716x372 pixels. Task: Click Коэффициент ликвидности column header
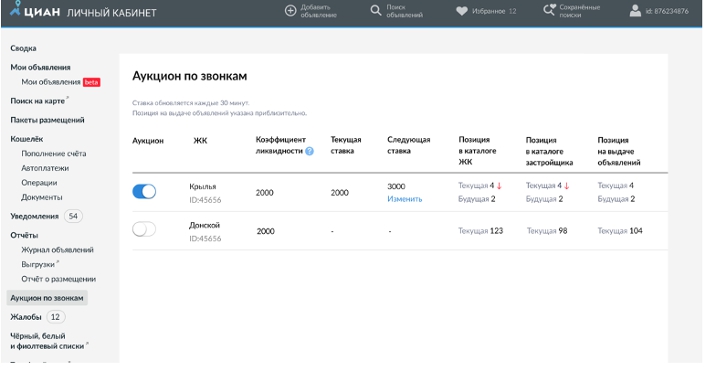pyautogui.click(x=281, y=145)
